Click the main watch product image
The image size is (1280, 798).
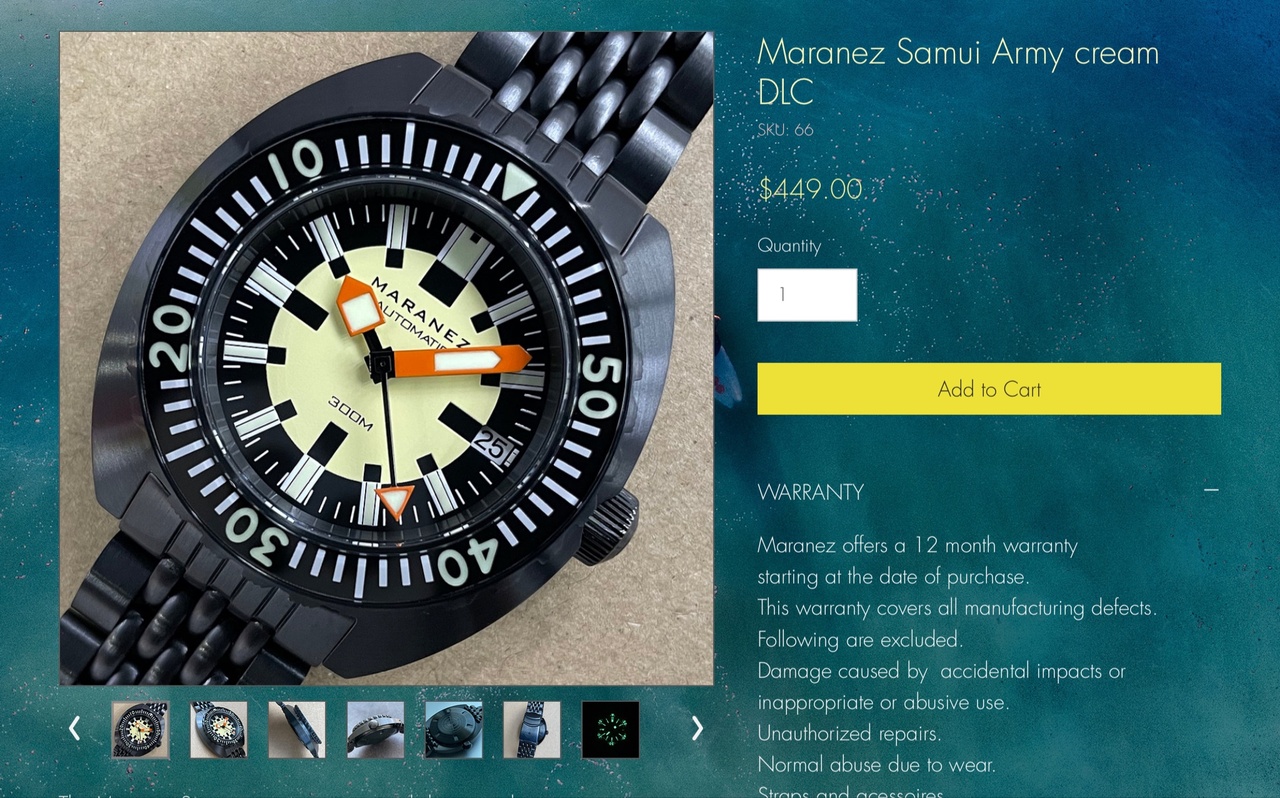click(387, 359)
